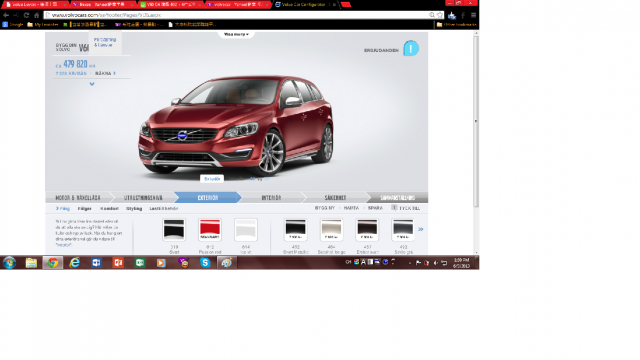Open PowerPoint from the taskbar
The height and width of the screenshot is (360, 640).
pos(118,262)
